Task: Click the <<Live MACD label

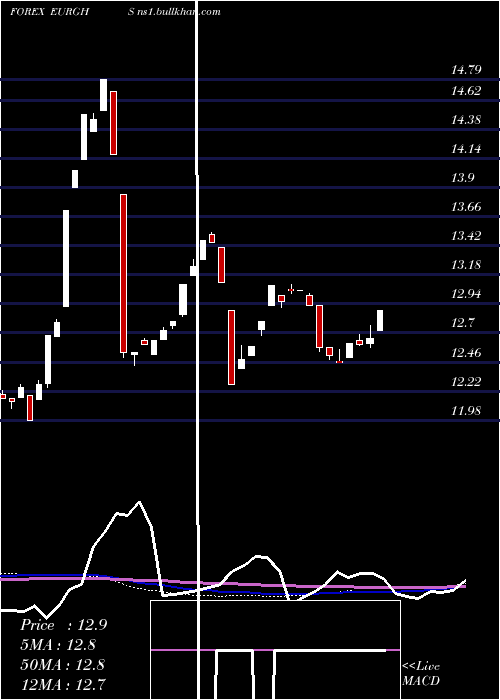Action: (421, 673)
